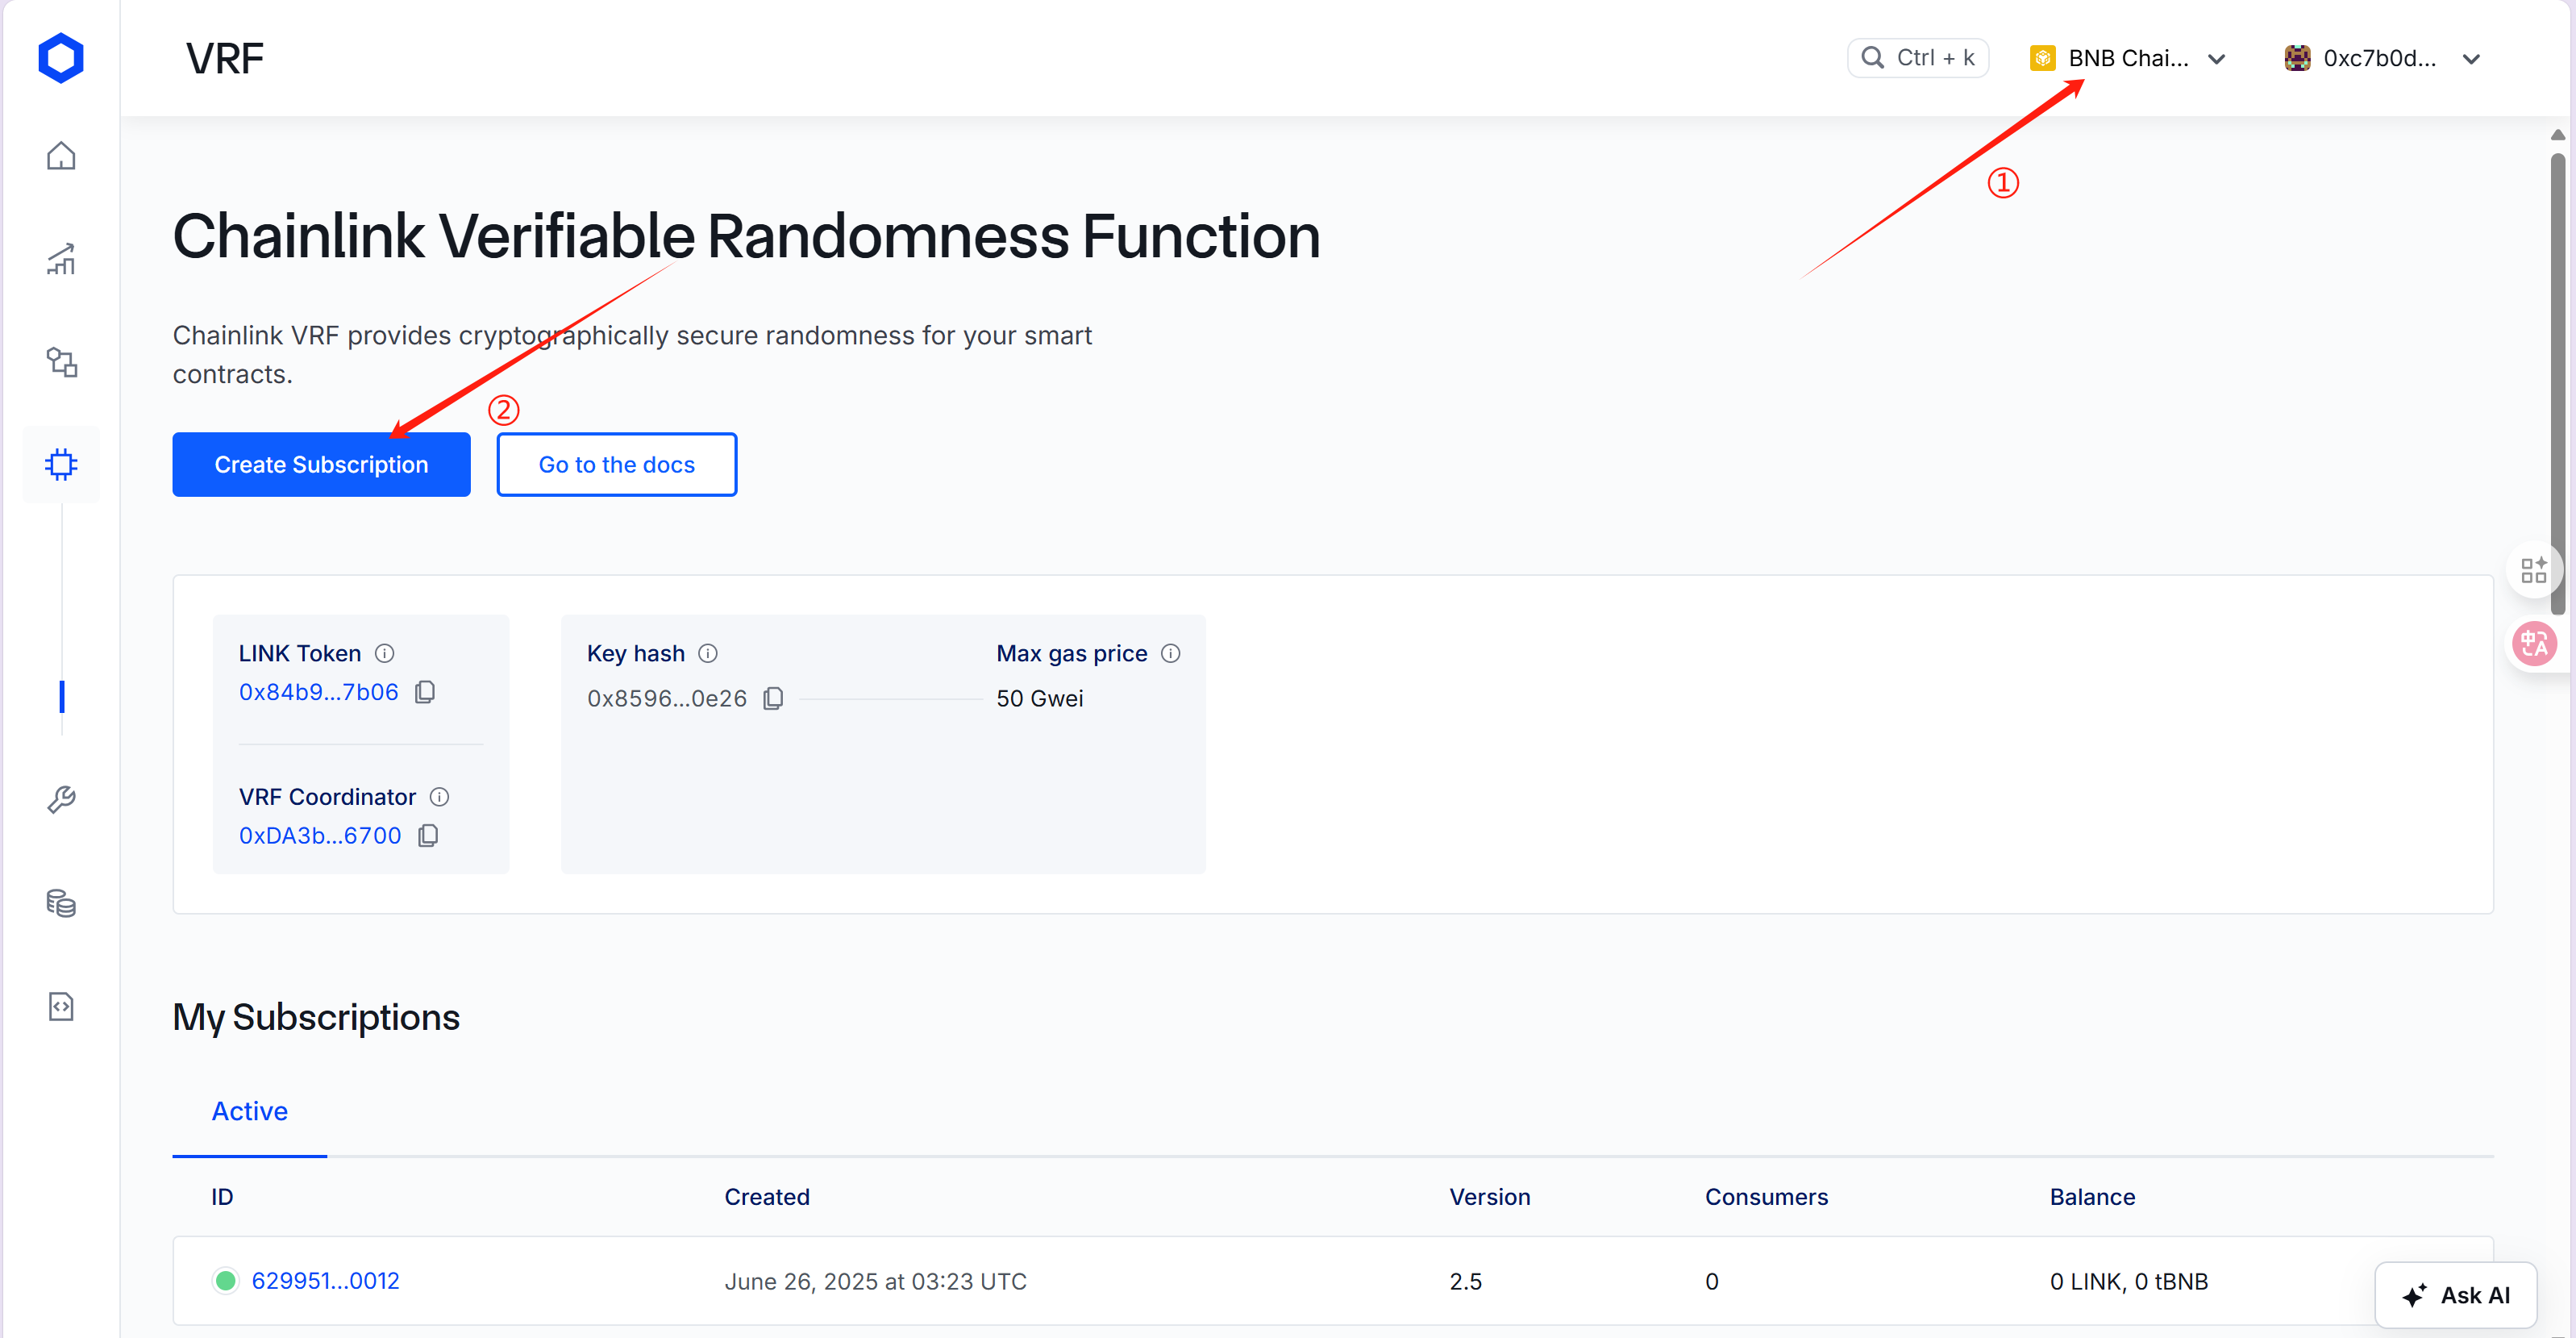The image size is (2576, 1338).
Task: Click the Consumers column header
Action: 1766,1197
